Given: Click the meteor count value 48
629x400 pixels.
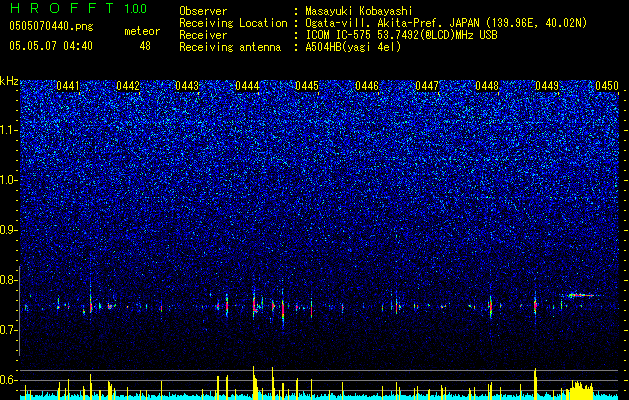Looking at the screenshot, I should click(145, 46).
